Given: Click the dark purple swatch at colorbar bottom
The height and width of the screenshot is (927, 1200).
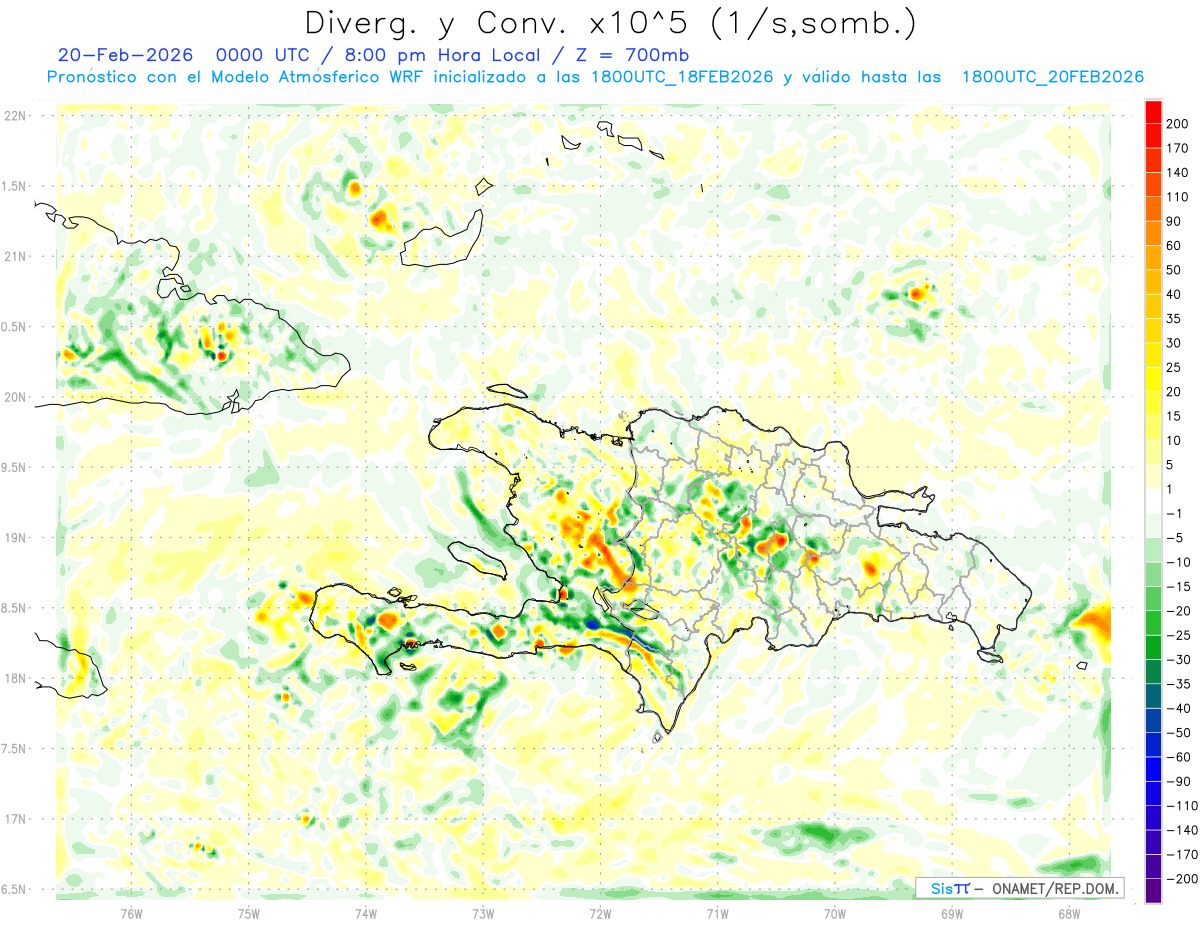Looking at the screenshot, I should pos(1153,890).
